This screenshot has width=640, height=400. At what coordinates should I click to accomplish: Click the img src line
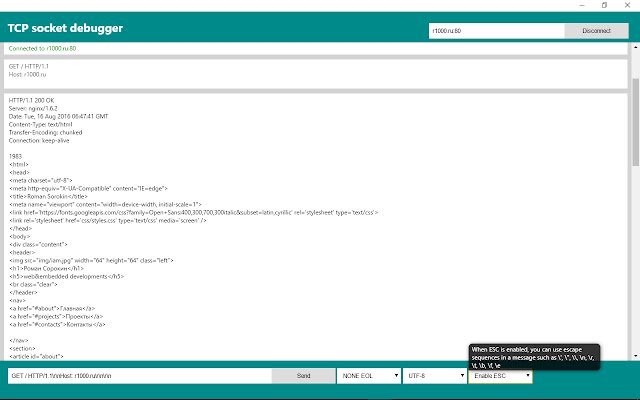[91, 260]
